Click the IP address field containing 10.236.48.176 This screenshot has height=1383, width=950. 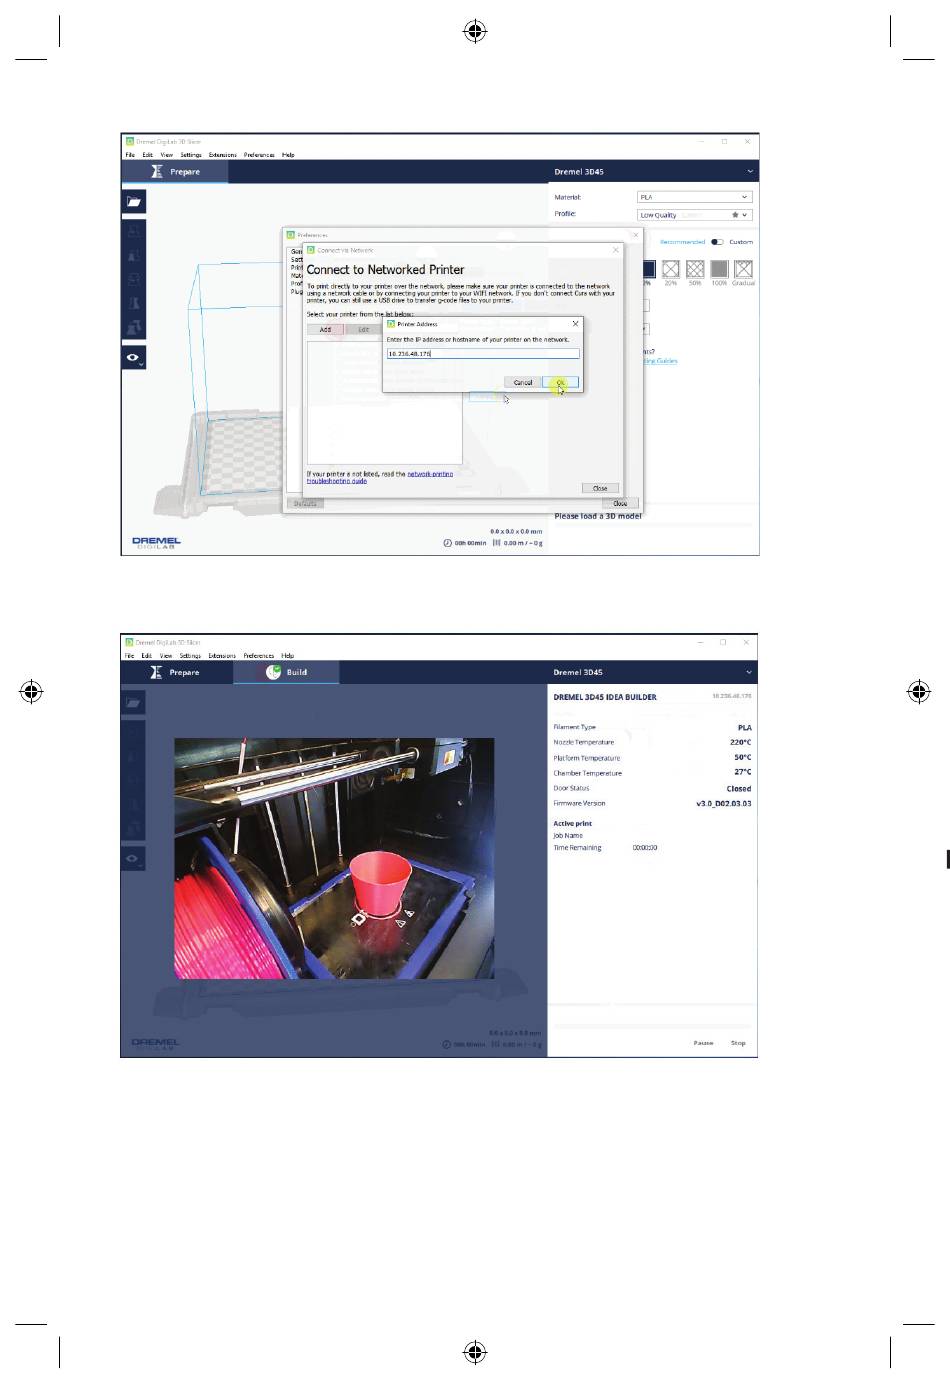(483, 354)
